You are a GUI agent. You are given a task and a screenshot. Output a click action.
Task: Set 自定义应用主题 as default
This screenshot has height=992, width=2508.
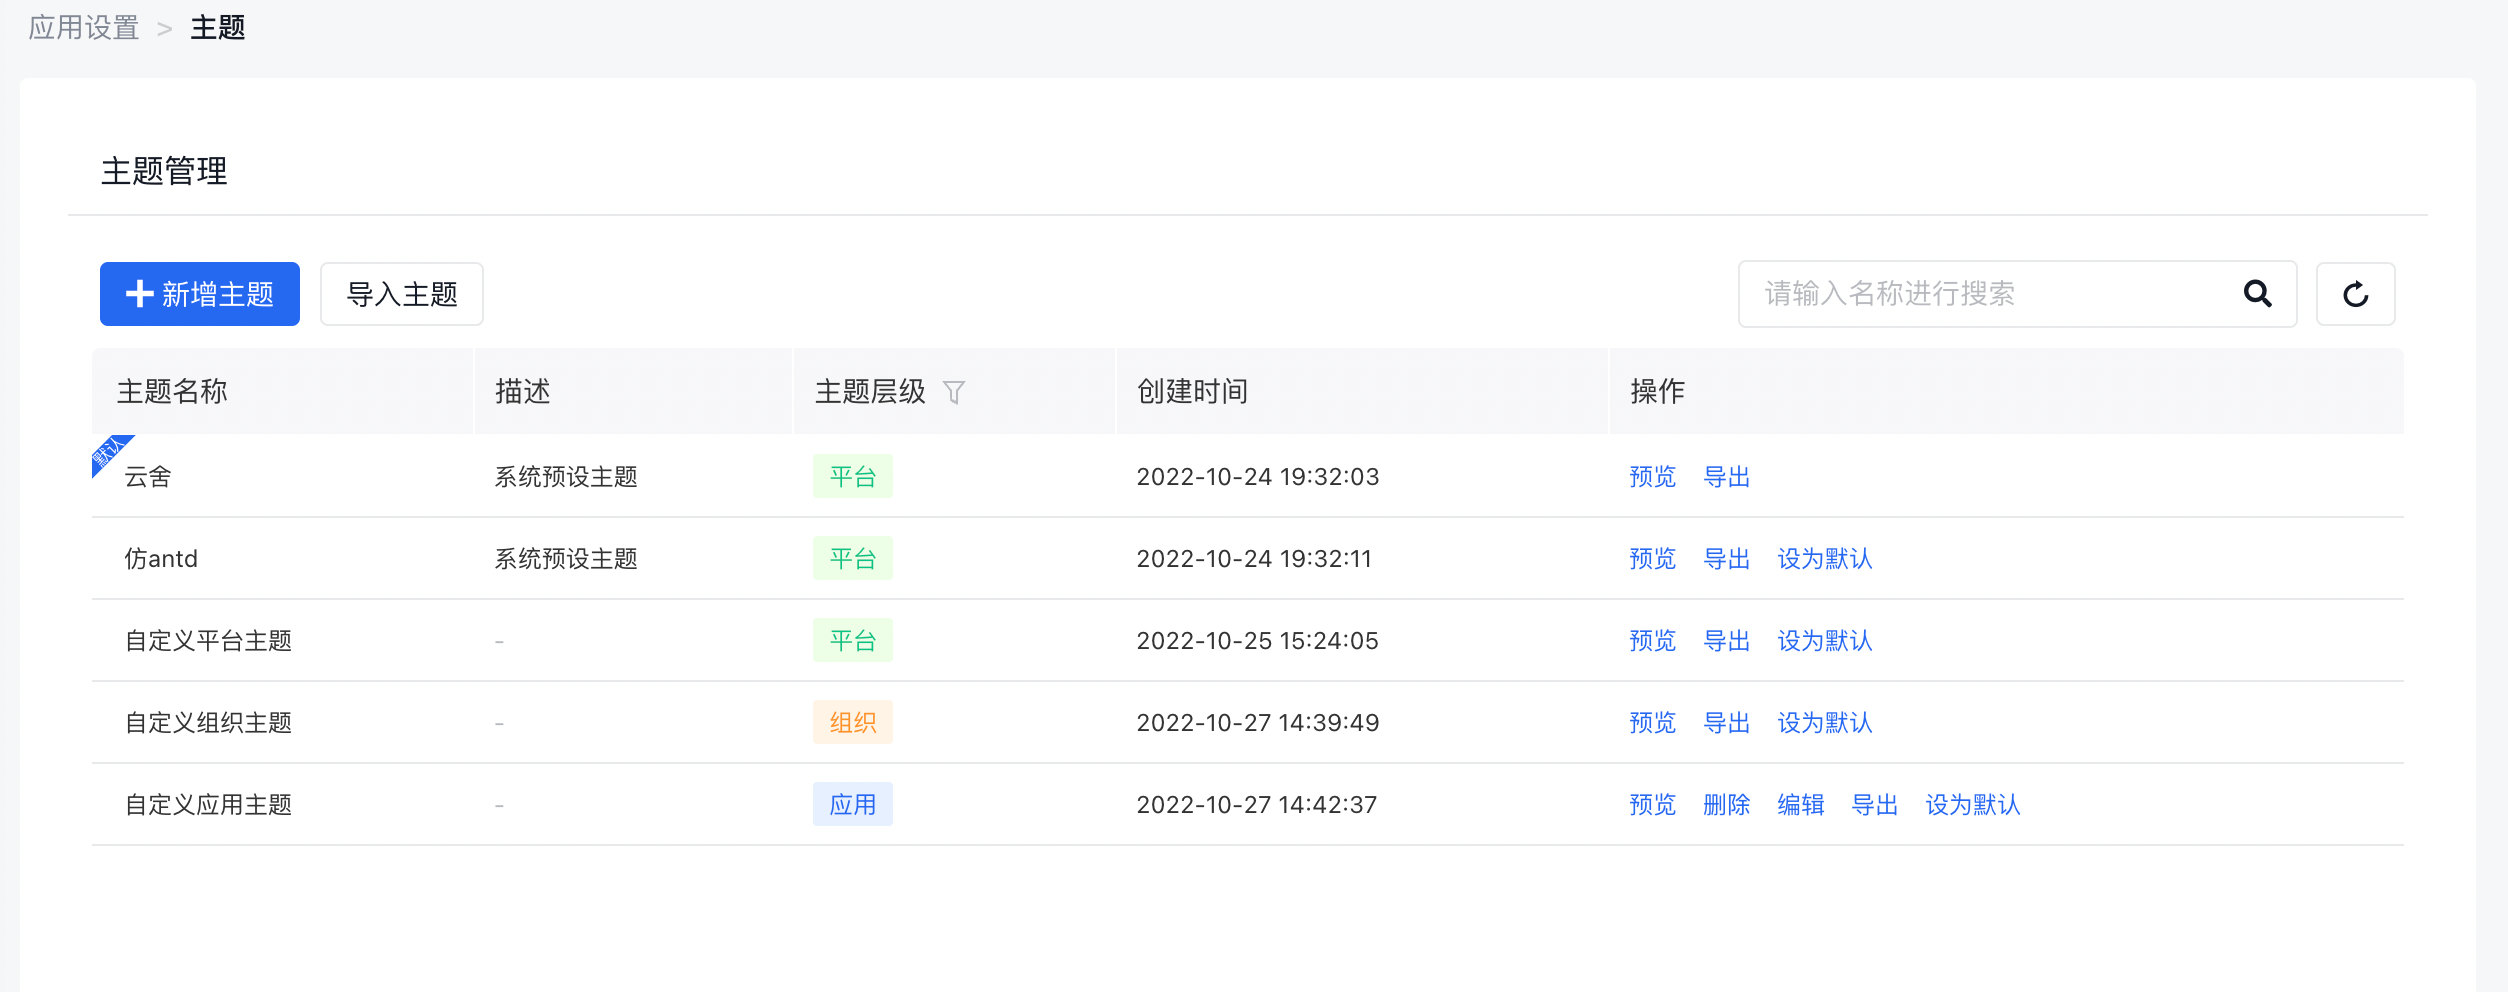click(1972, 805)
